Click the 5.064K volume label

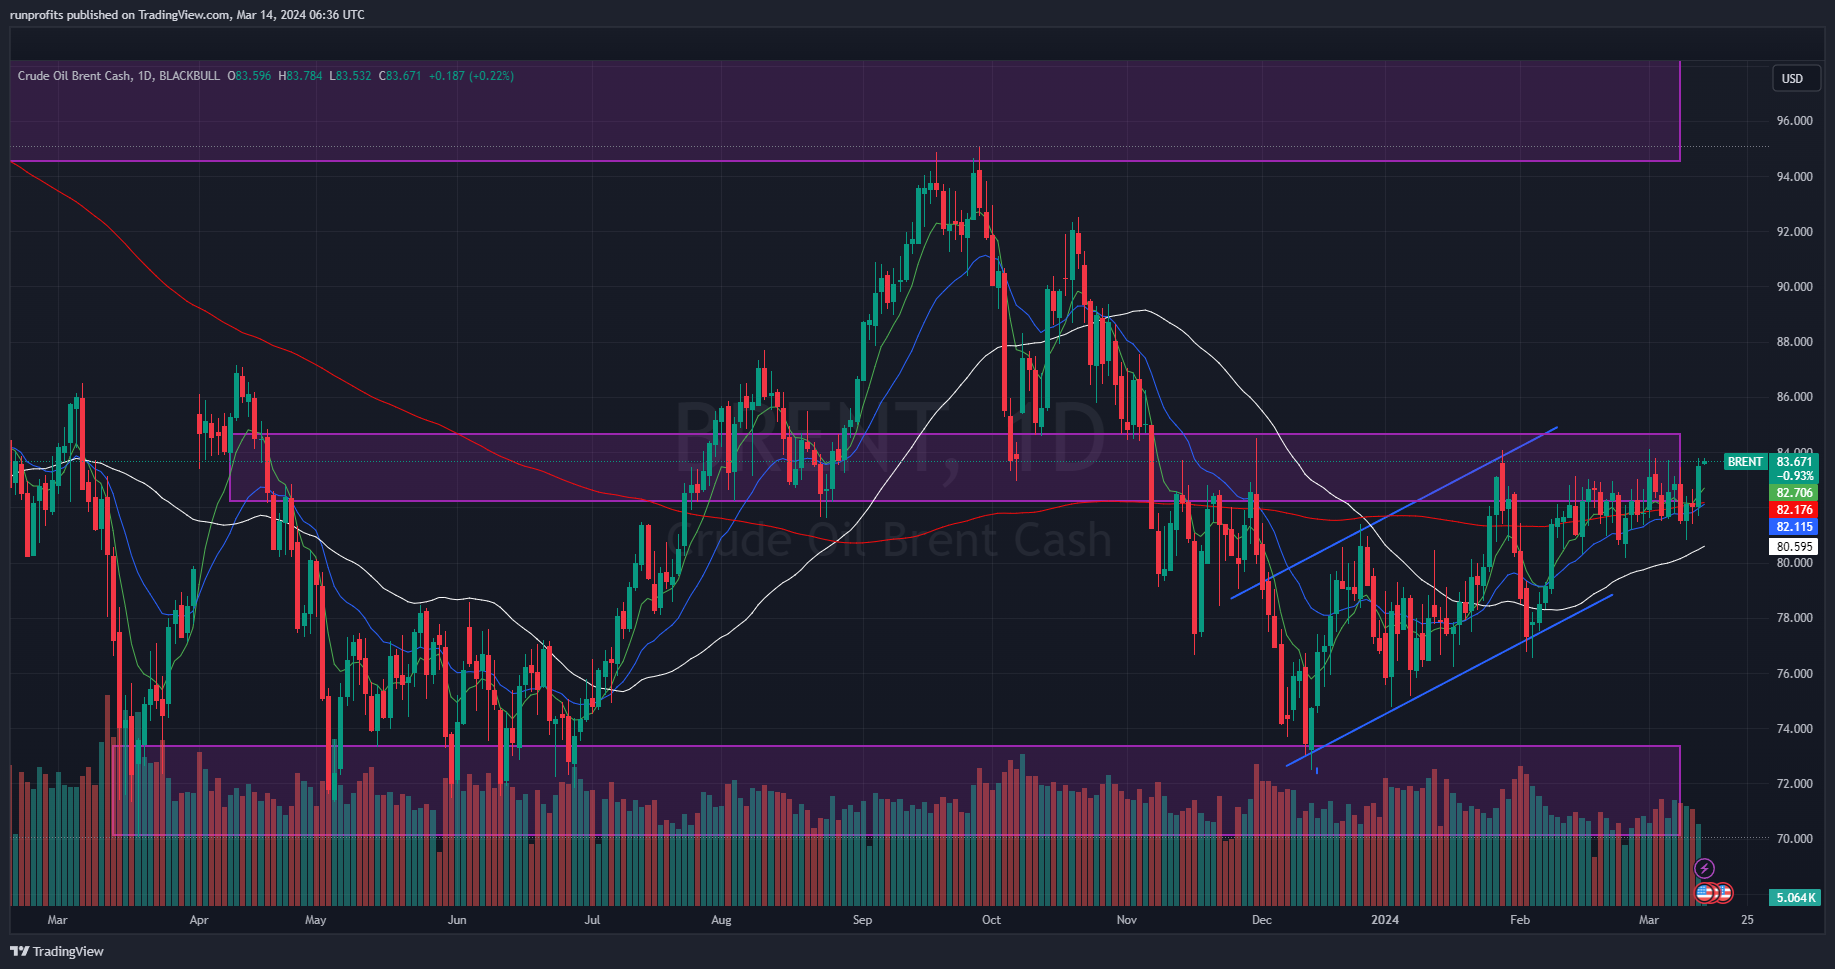(x=1794, y=897)
